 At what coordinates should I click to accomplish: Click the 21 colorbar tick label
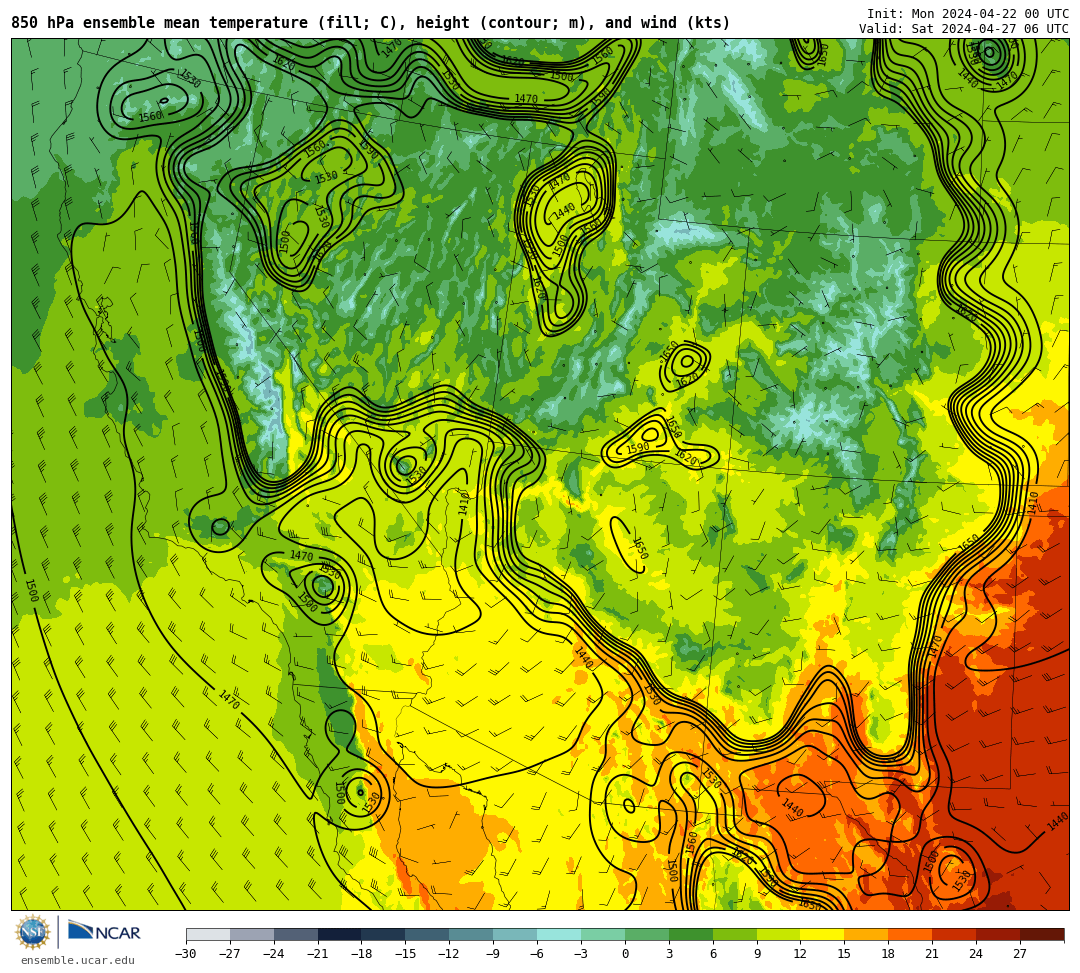click(x=933, y=954)
